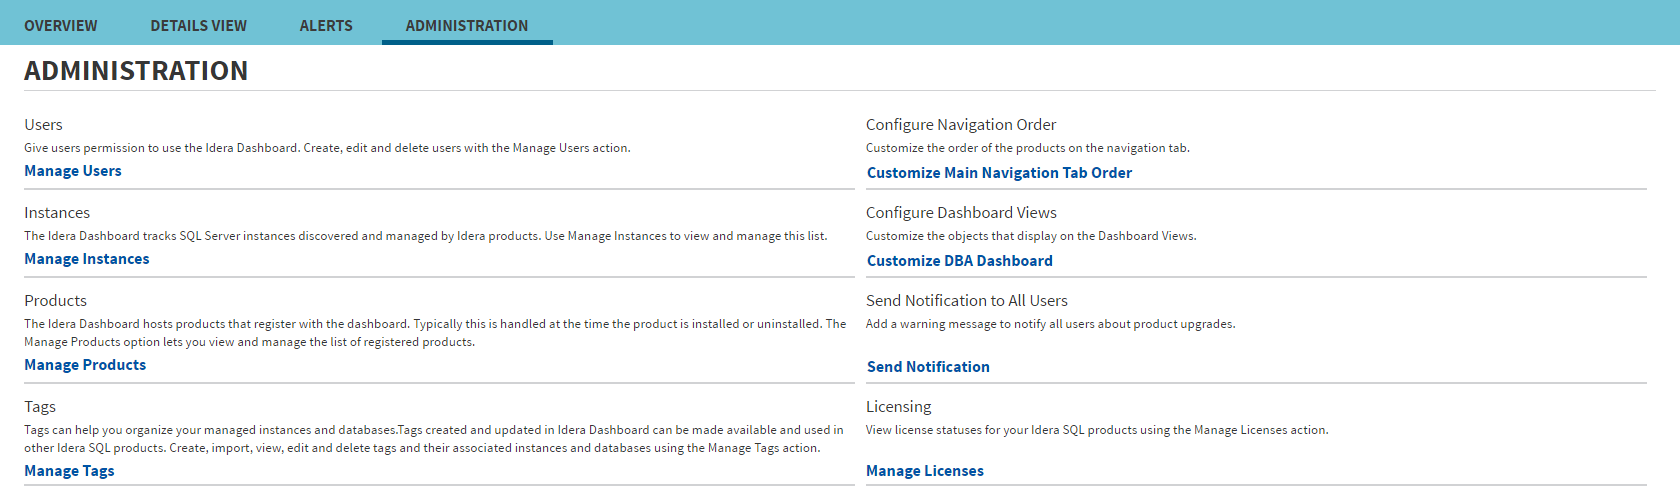Open the Details View tab
Viewport: 1680px width, 495px height.
click(198, 26)
